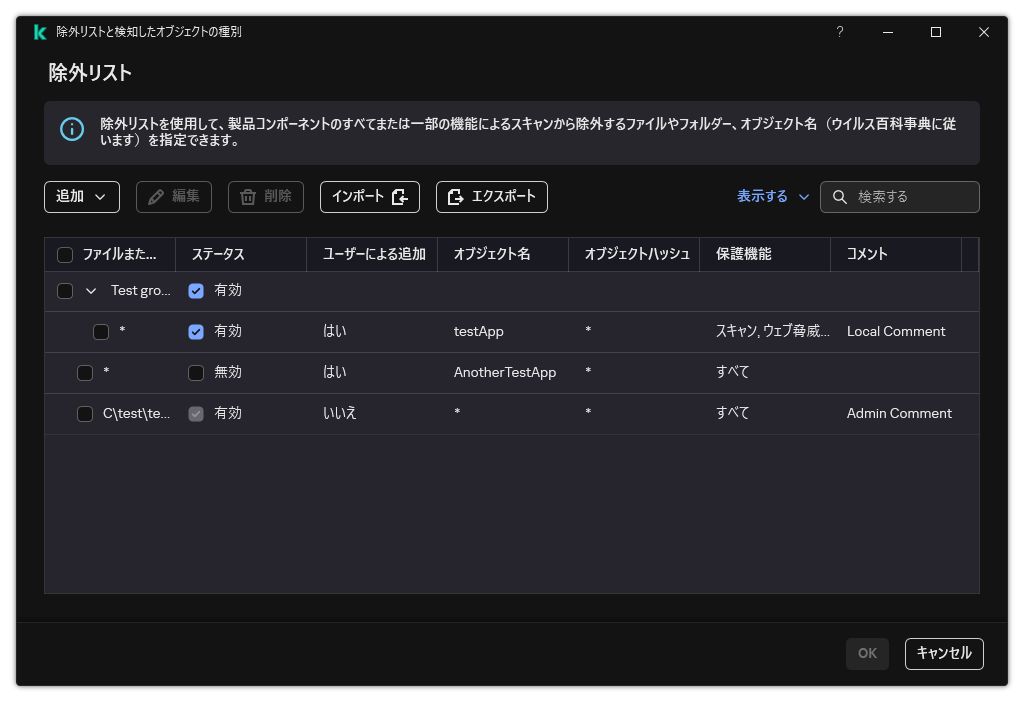Click the Kaspersky logo in the title bar
The height and width of the screenshot is (702, 1024).
coord(40,31)
